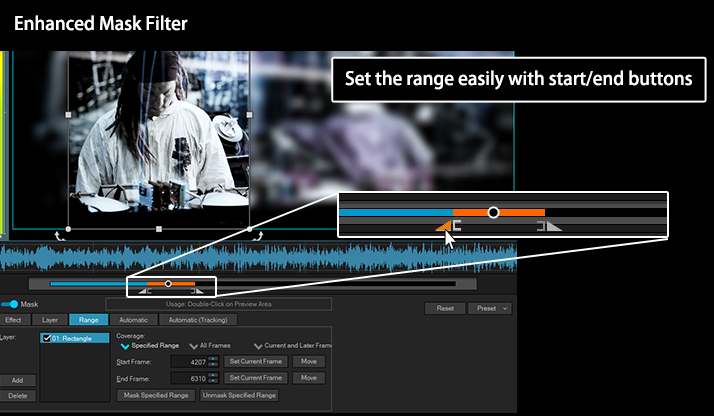This screenshot has width=714, height=416.
Task: Click Move next to Start Frame
Action: [x=309, y=361]
